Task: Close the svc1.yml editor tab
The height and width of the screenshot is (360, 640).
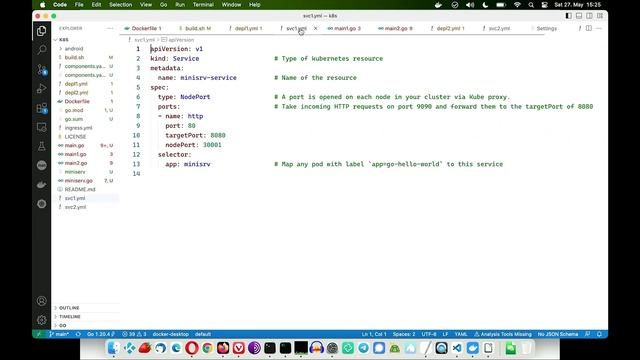Action: [315, 28]
